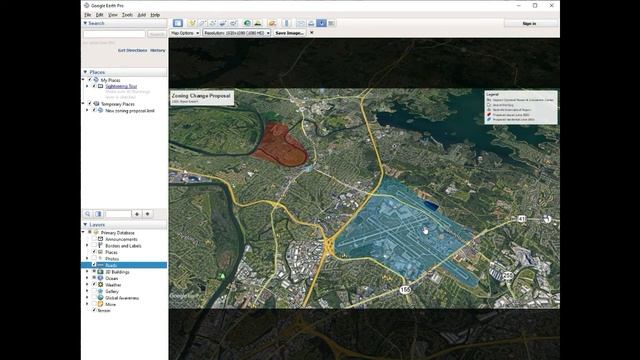Uncheck the My Places checkbox
The width and height of the screenshot is (640, 360).
pos(90,80)
